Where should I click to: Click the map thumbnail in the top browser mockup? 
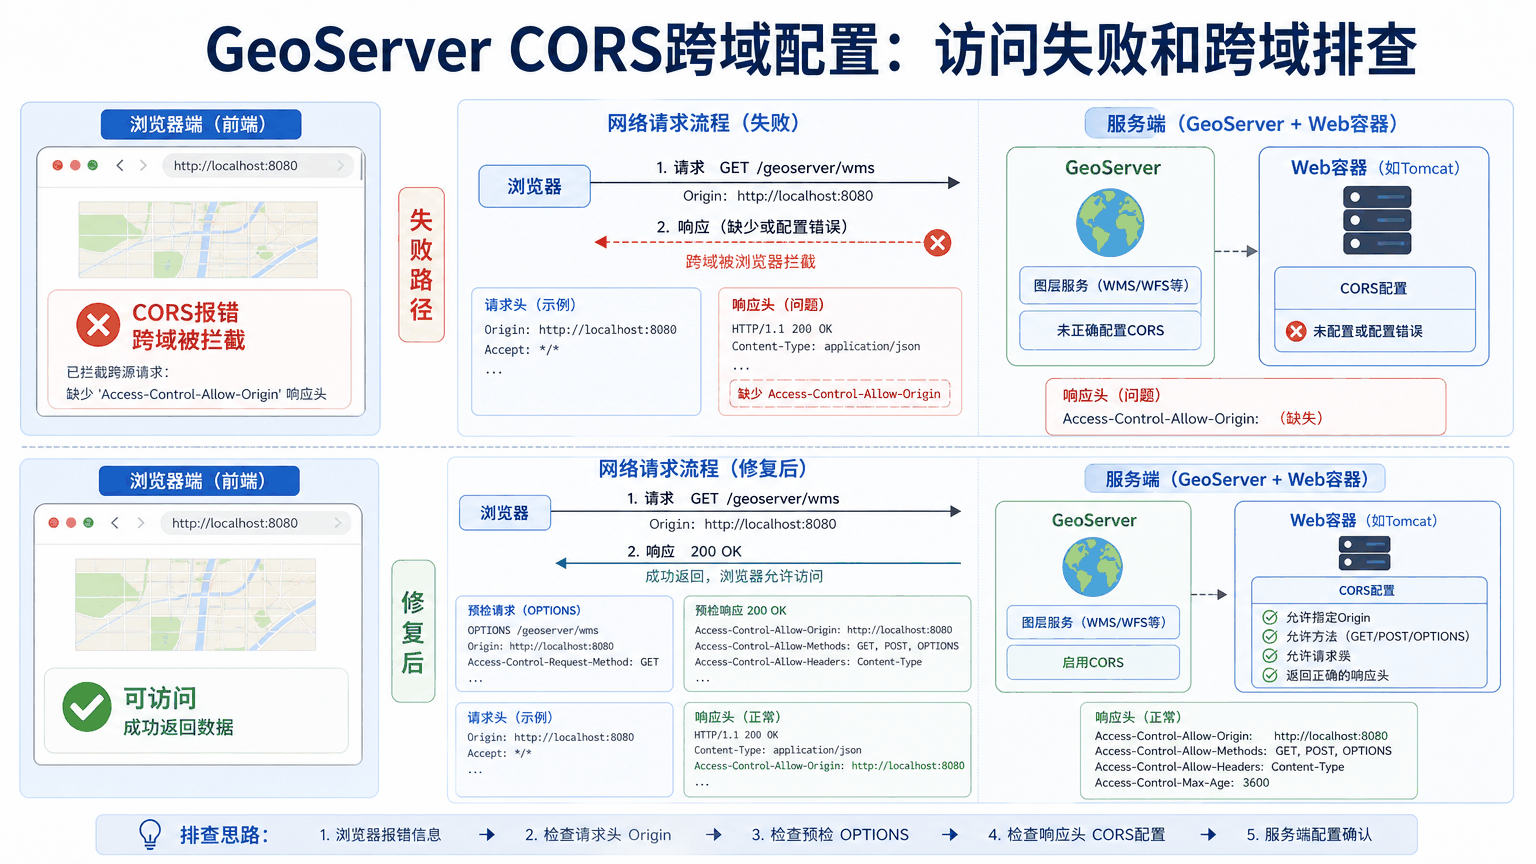pyautogui.click(x=198, y=240)
